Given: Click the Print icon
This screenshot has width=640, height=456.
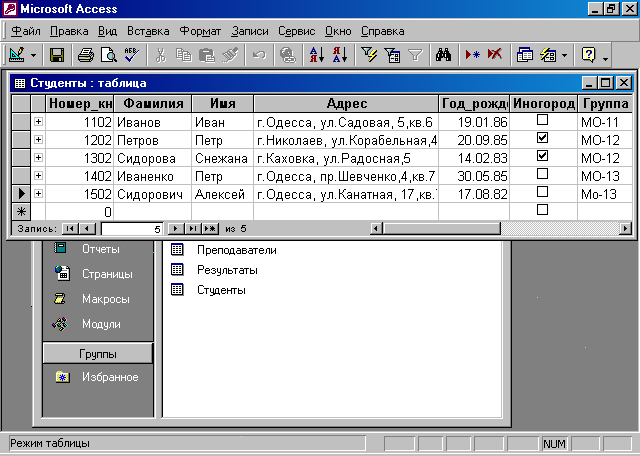Looking at the screenshot, I should 86,55.
